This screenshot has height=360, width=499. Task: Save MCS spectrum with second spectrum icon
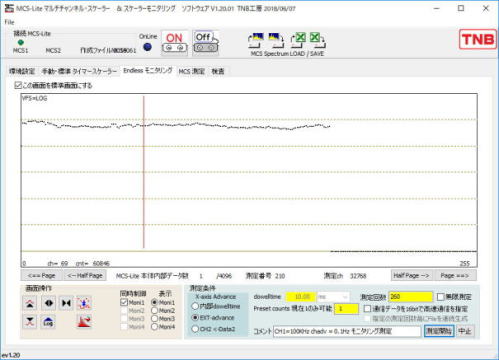pyautogui.click(x=276, y=40)
